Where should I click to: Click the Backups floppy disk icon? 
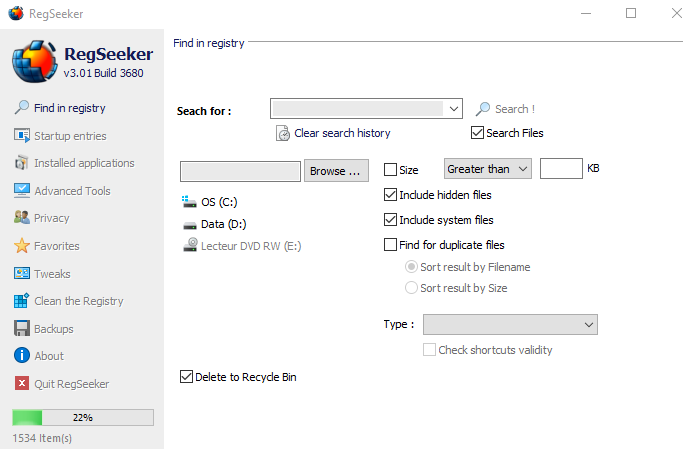point(21,328)
